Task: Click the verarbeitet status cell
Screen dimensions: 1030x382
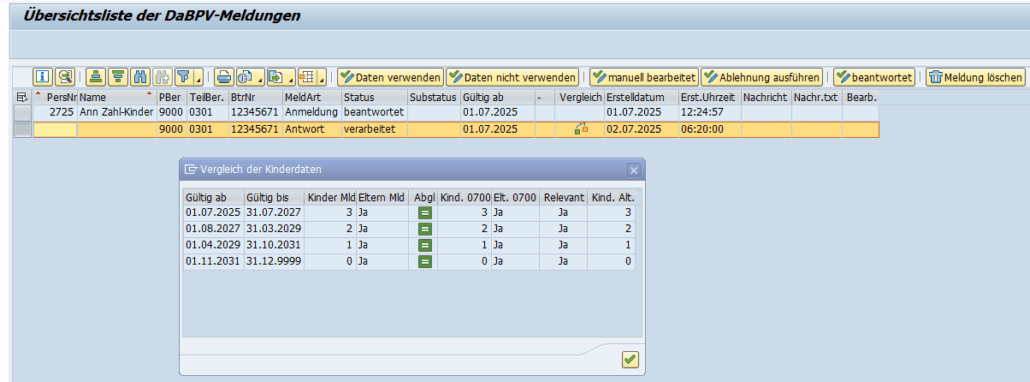Action: [x=374, y=129]
